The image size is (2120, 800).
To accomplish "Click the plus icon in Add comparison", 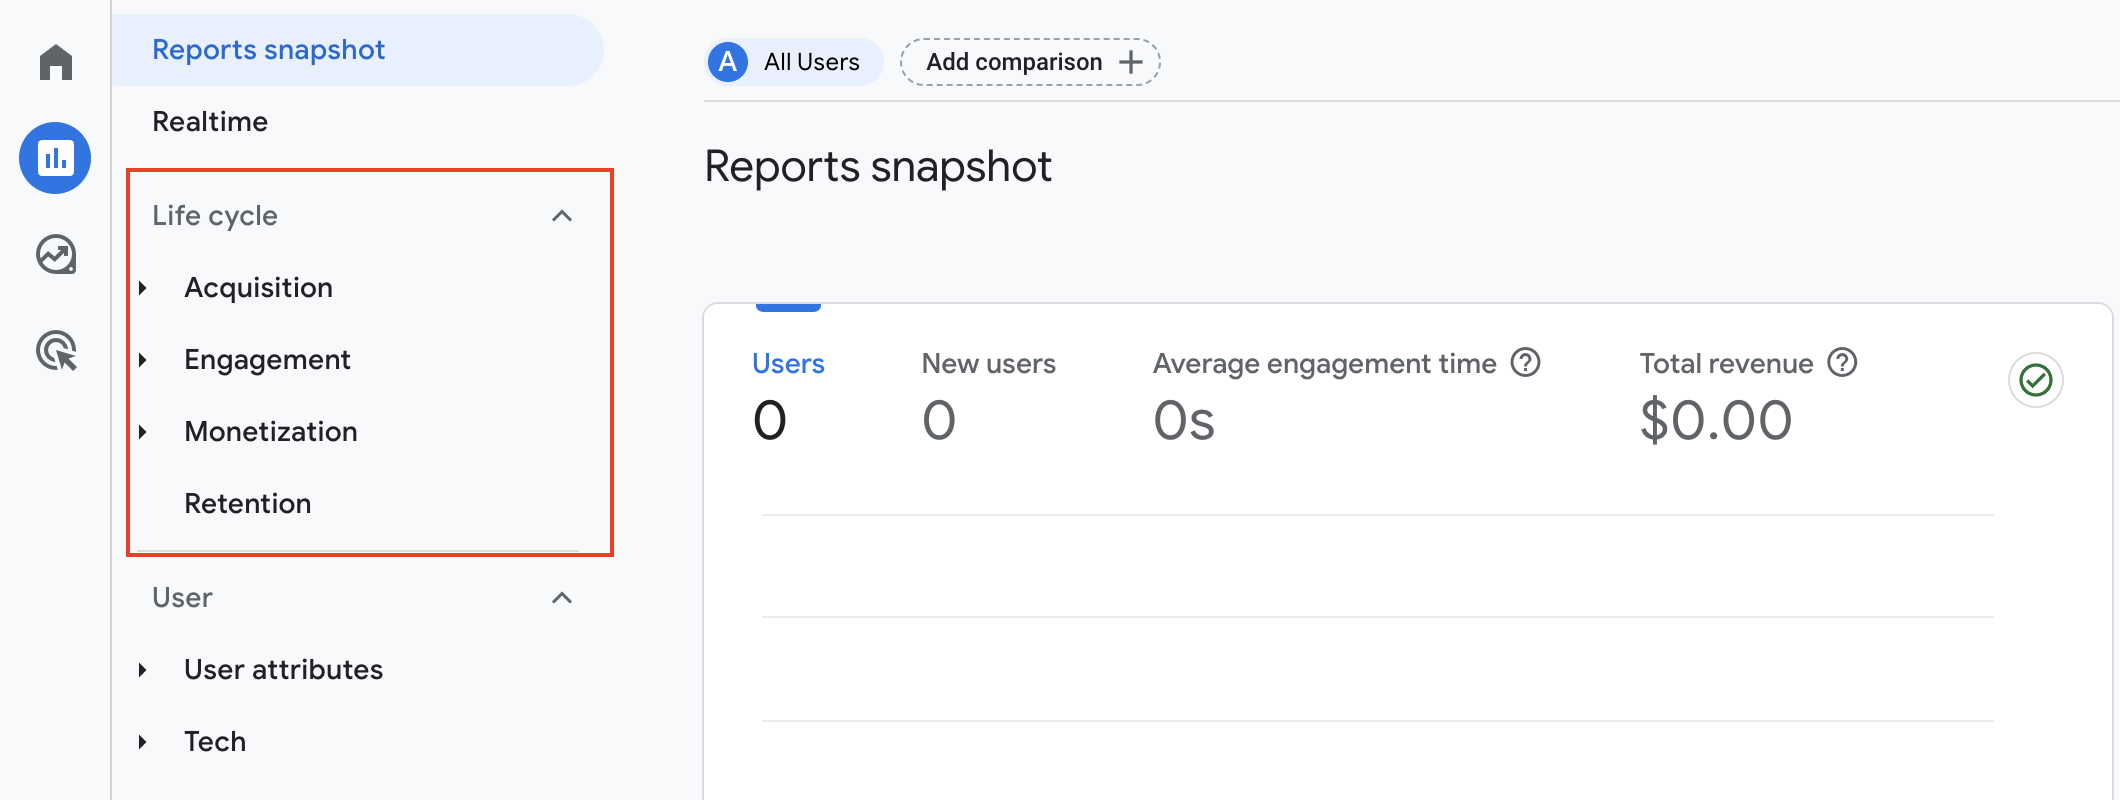I will pos(1131,62).
